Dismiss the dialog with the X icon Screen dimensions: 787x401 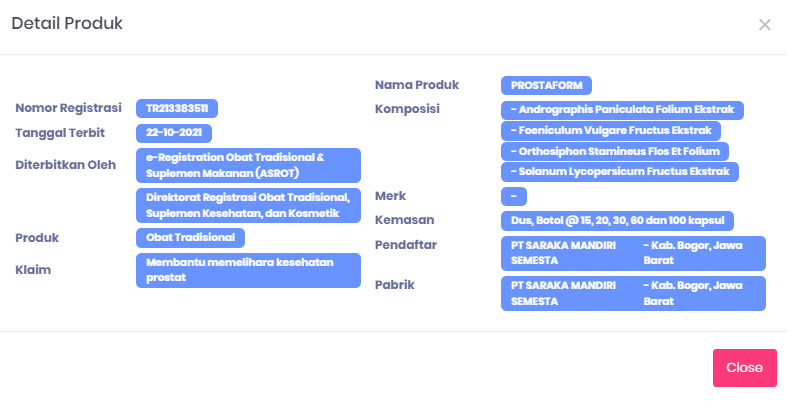click(x=764, y=25)
